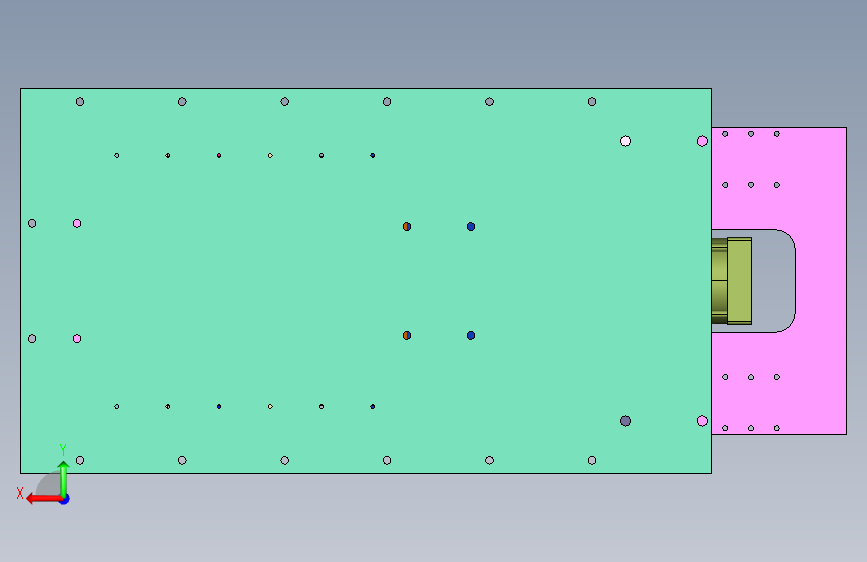Select the upper large blue hole
Screen dimensions: 867x562
click(x=471, y=226)
